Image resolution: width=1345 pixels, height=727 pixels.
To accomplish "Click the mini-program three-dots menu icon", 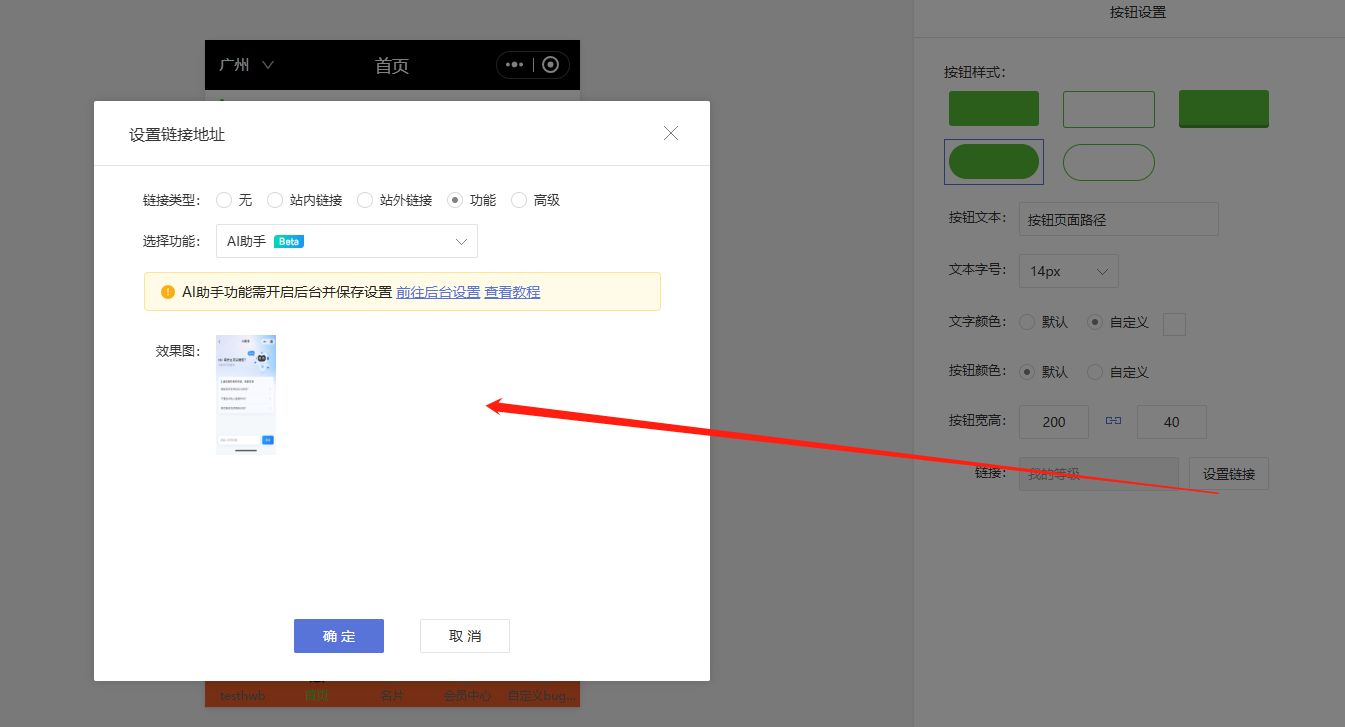I will 515,65.
